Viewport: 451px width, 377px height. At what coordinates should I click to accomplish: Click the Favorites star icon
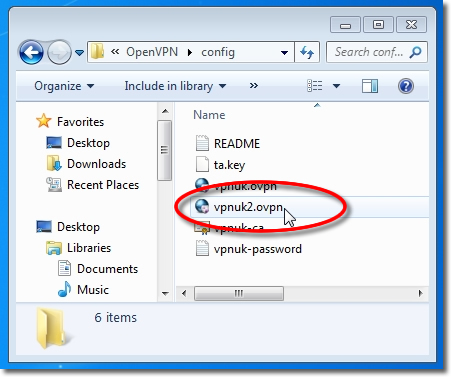[x=44, y=121]
